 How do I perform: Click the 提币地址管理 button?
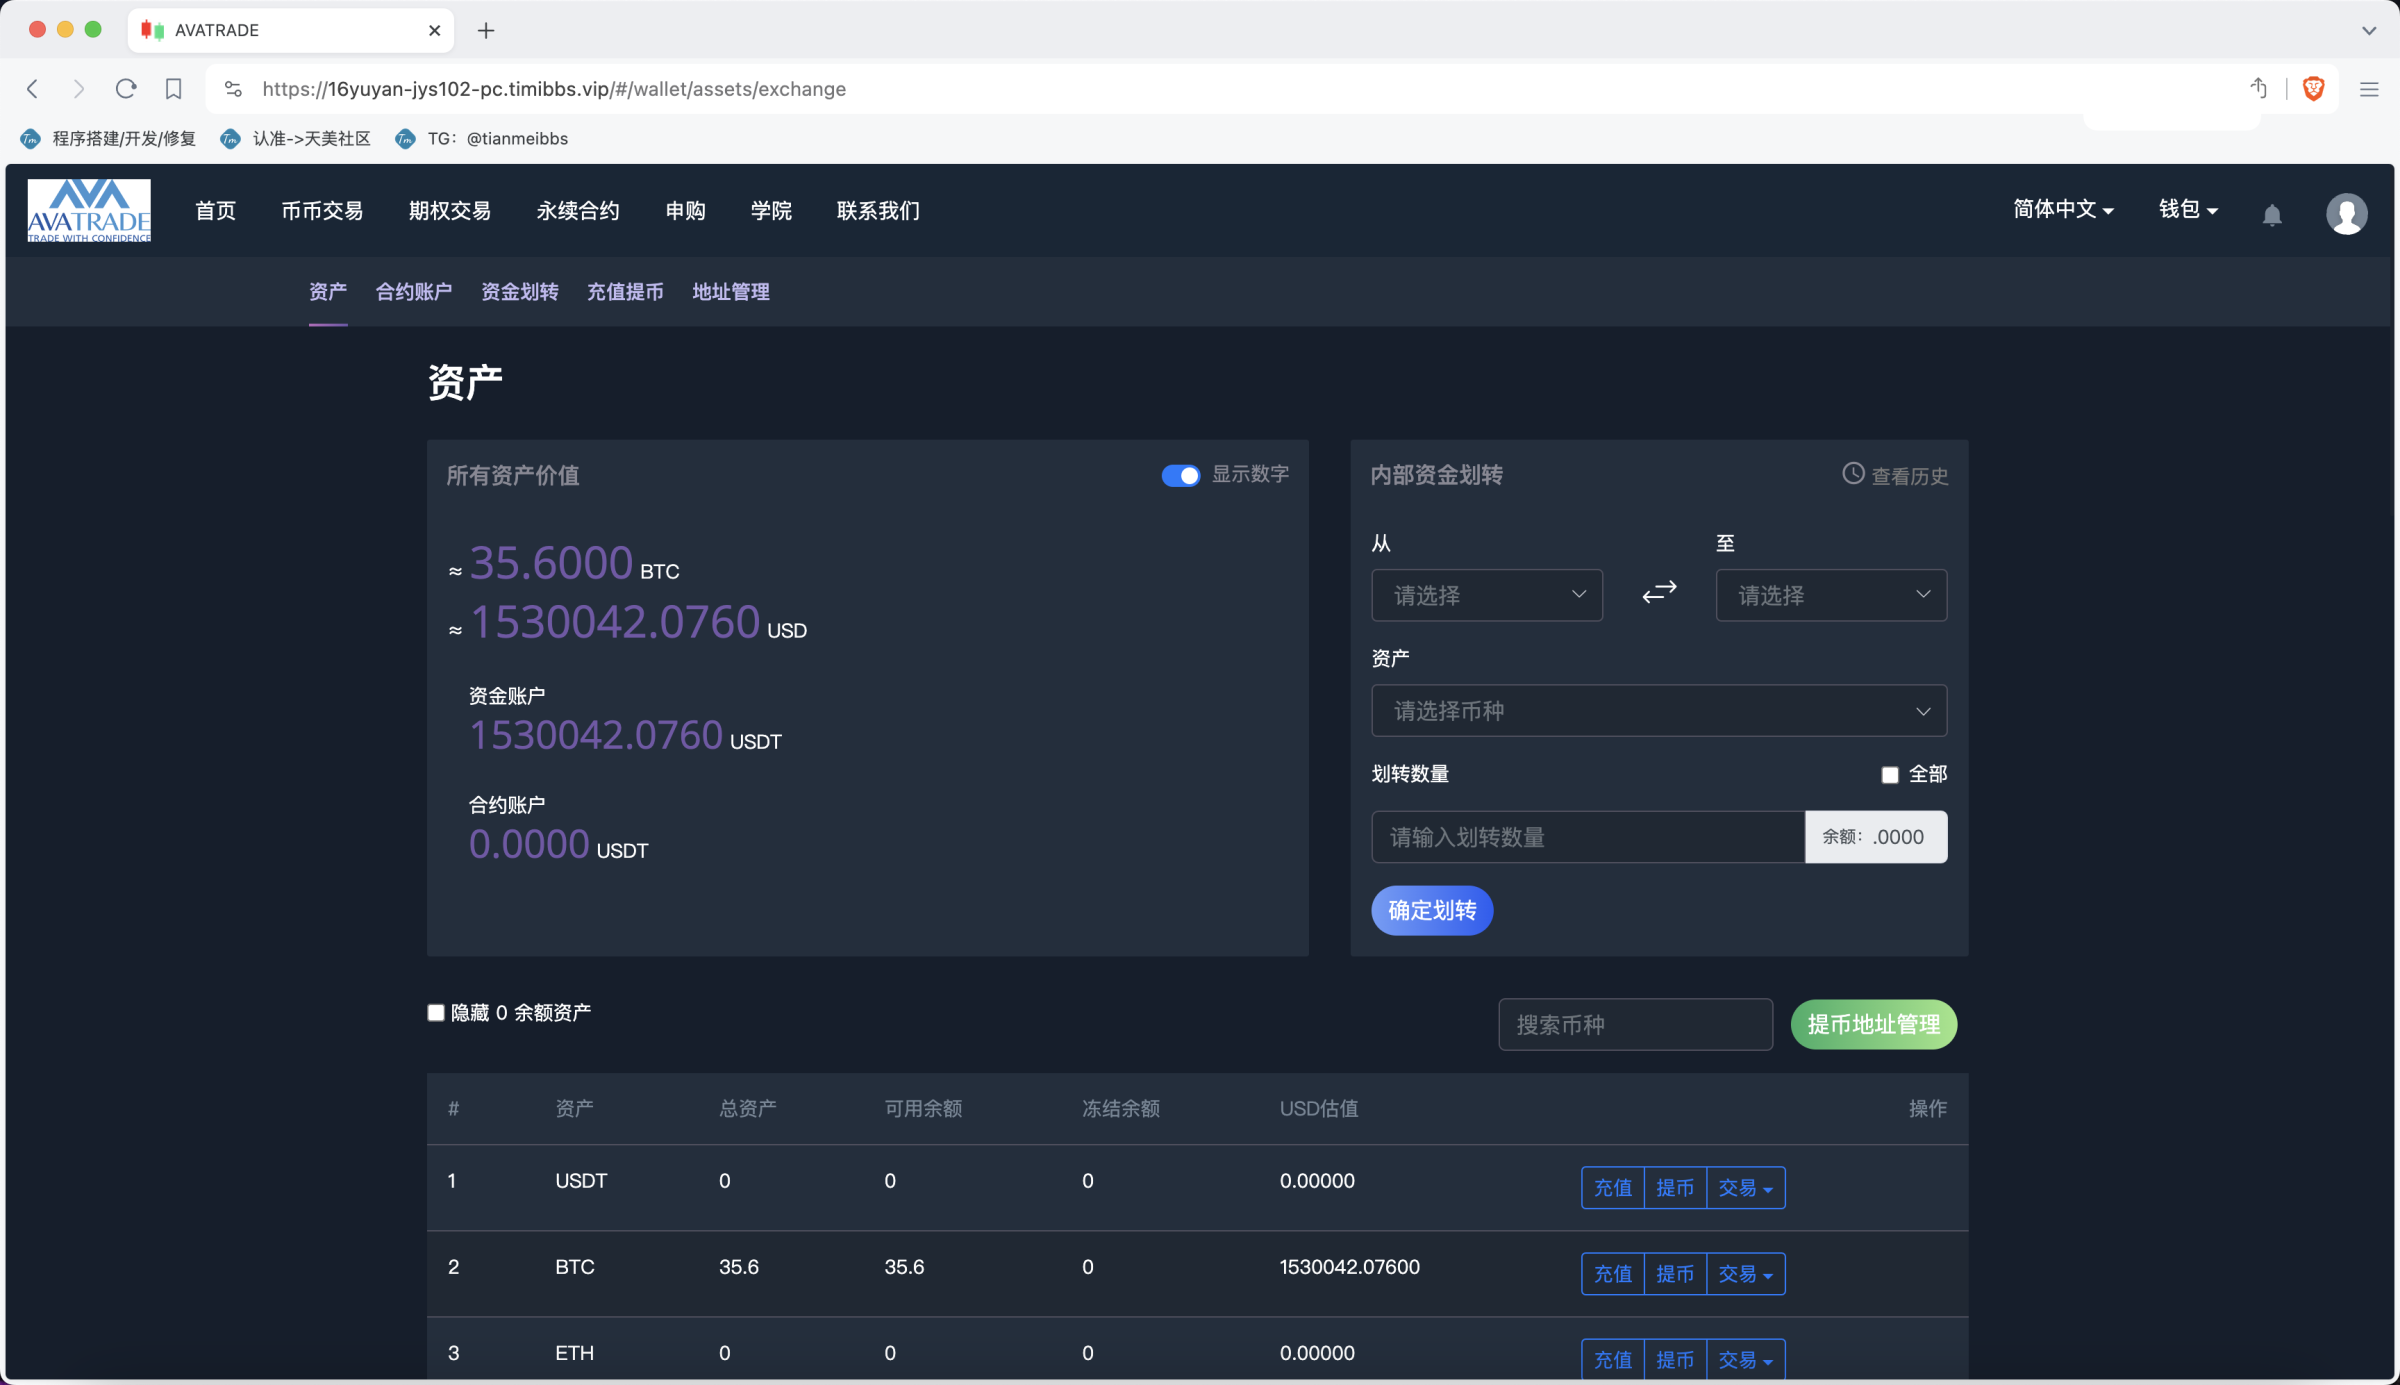[1873, 1024]
